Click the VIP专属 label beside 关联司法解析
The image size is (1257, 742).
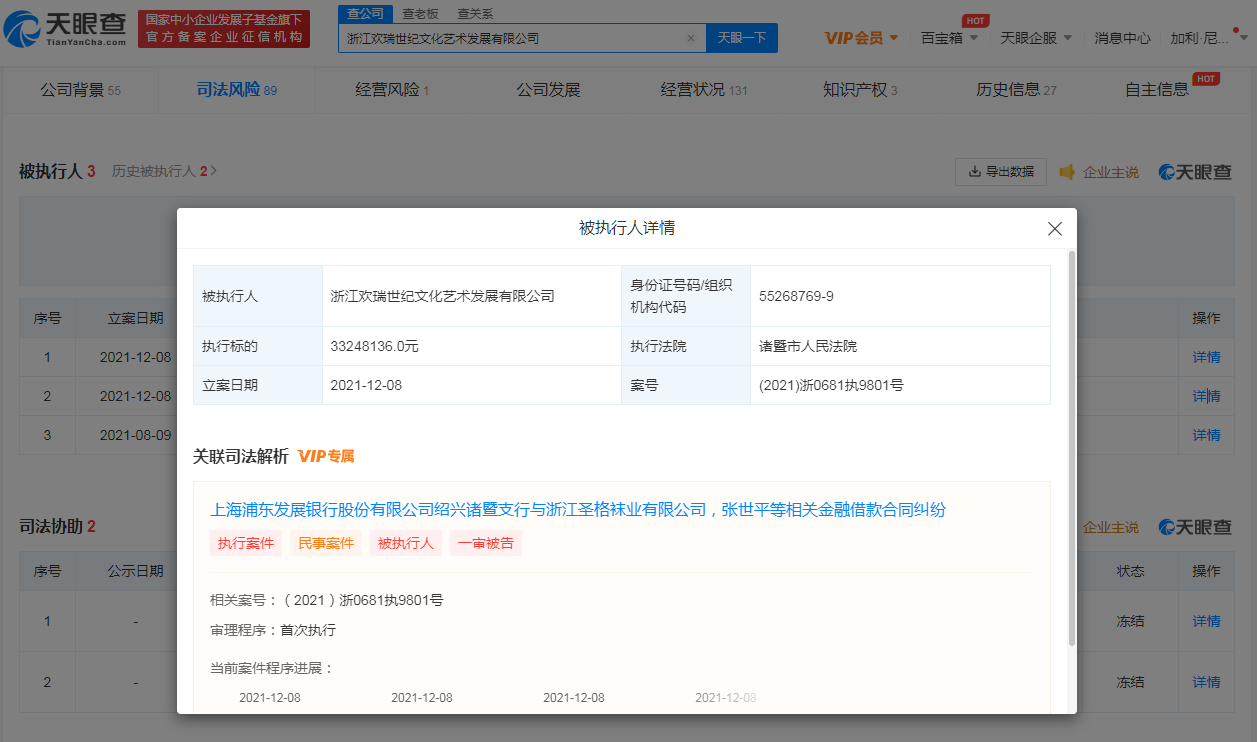point(326,456)
